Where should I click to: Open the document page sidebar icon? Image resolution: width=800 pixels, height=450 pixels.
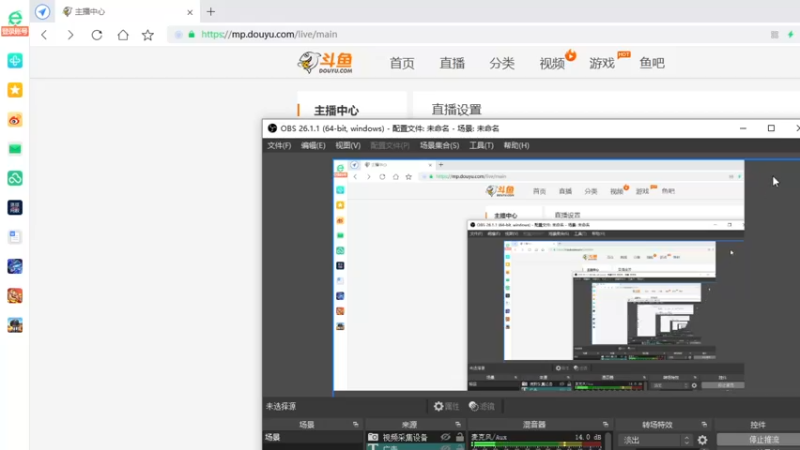tap(15, 237)
